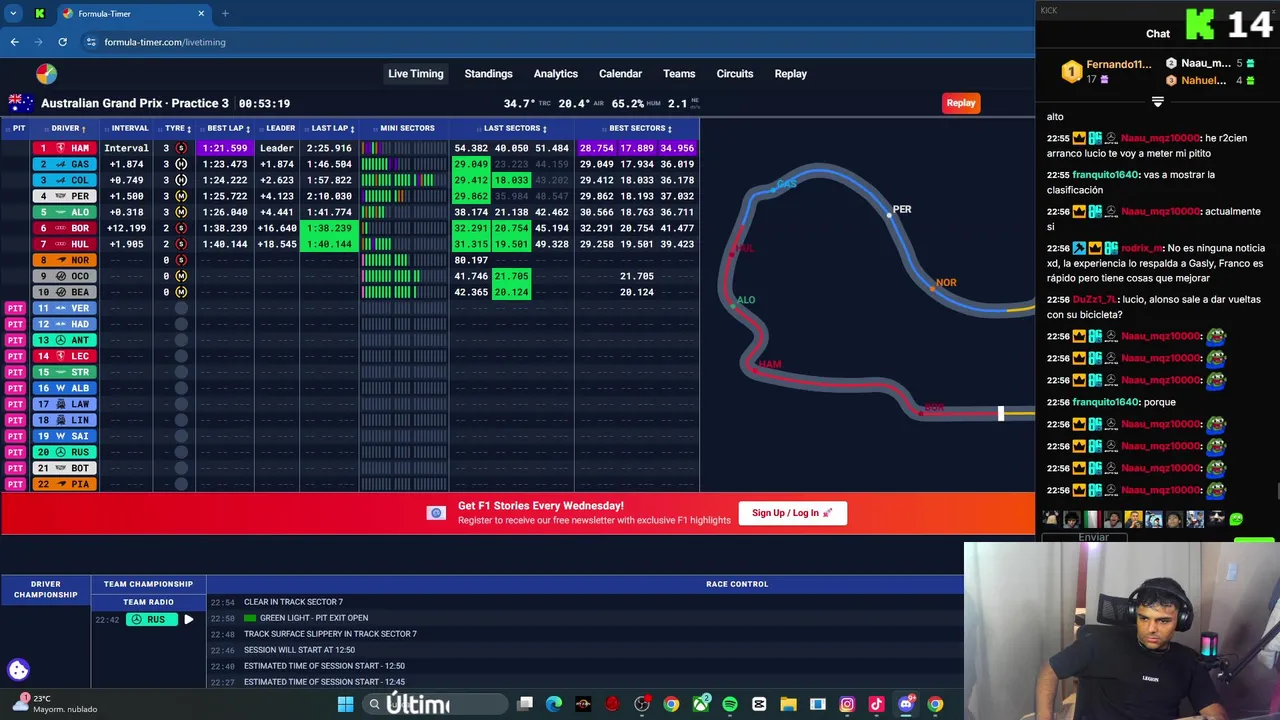Click GAS's hard tyre icon
The image size is (1280, 720).
181,164
